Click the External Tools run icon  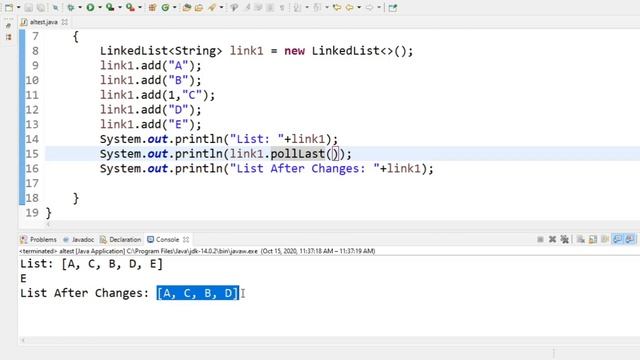pos(130,7)
